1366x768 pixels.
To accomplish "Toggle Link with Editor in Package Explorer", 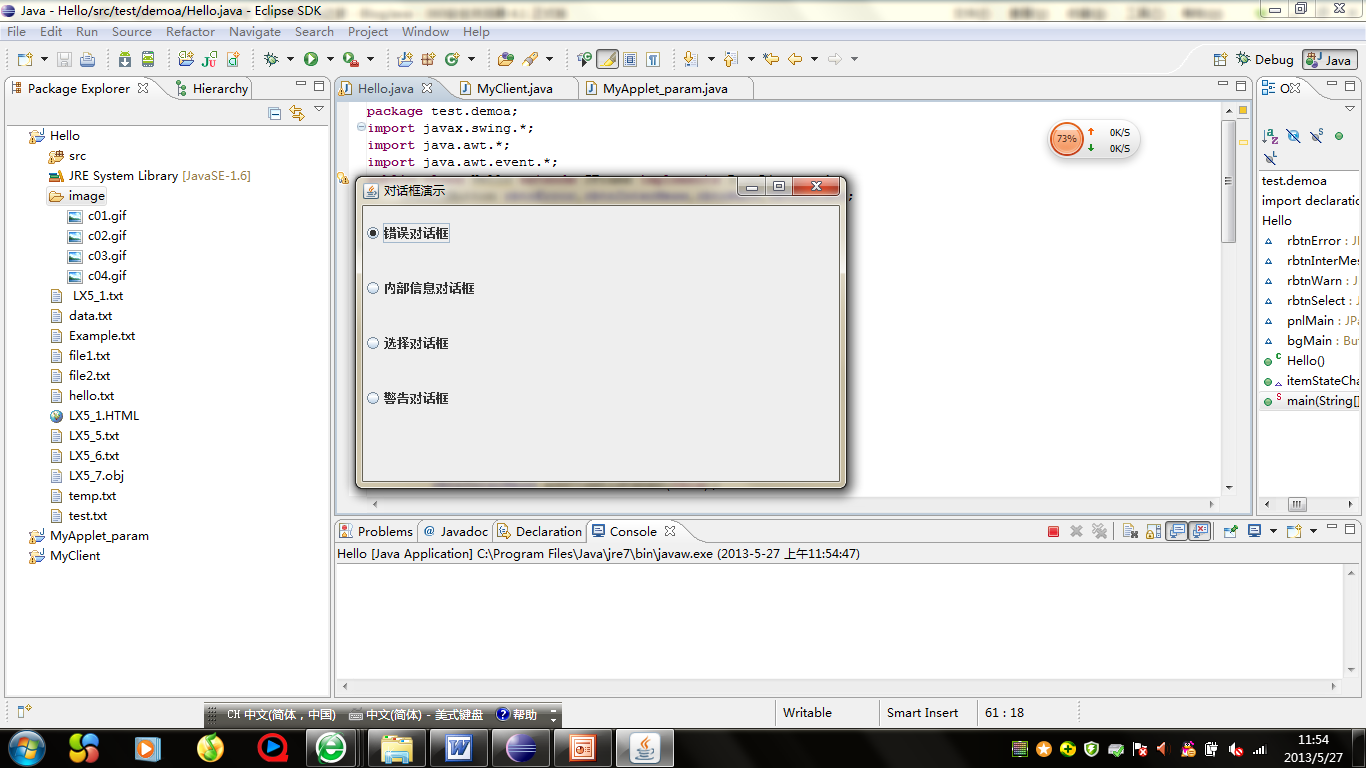I will [297, 113].
